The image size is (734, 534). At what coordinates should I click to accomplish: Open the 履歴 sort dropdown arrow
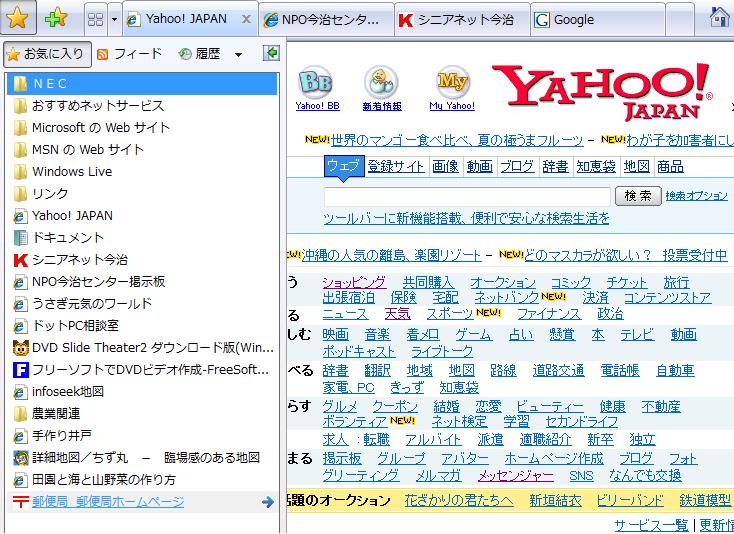click(238, 55)
